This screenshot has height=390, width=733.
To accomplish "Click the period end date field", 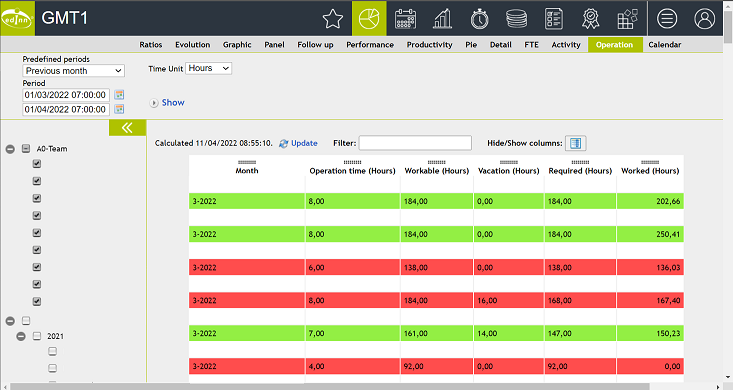I will (x=66, y=109).
